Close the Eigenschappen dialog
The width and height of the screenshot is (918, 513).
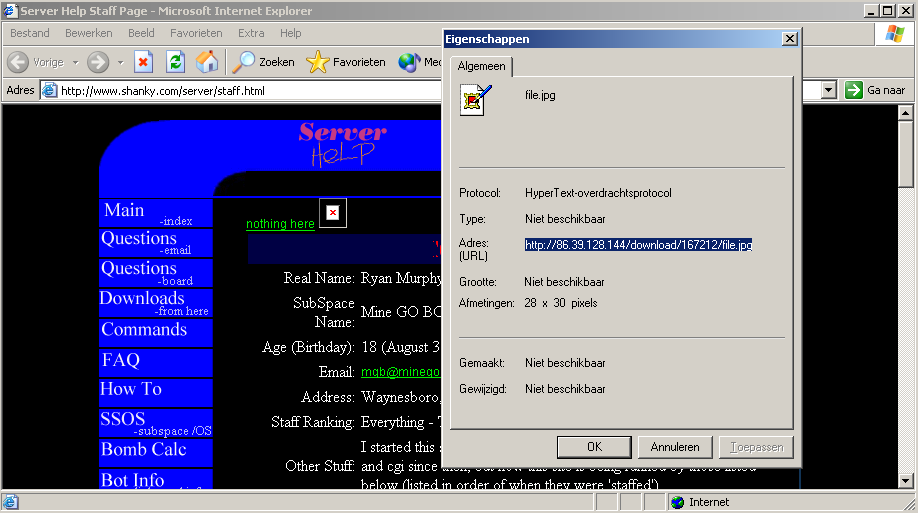click(x=790, y=39)
